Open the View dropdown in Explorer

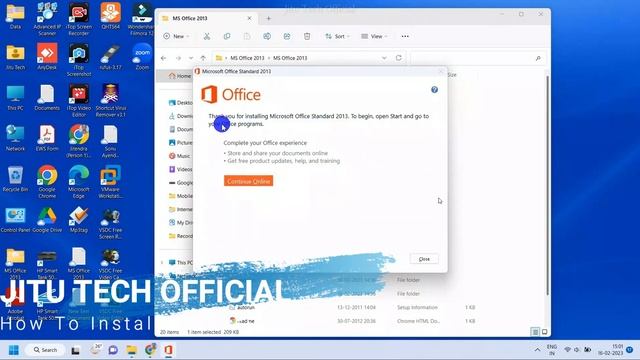pos(374,36)
